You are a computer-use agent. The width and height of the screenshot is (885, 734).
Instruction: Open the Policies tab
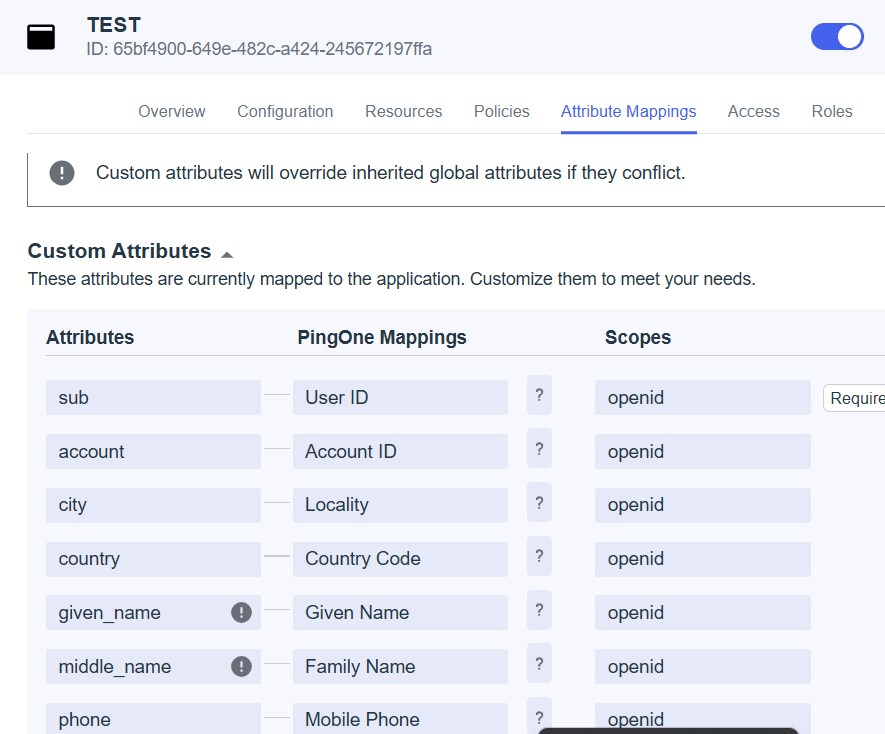coord(501,112)
